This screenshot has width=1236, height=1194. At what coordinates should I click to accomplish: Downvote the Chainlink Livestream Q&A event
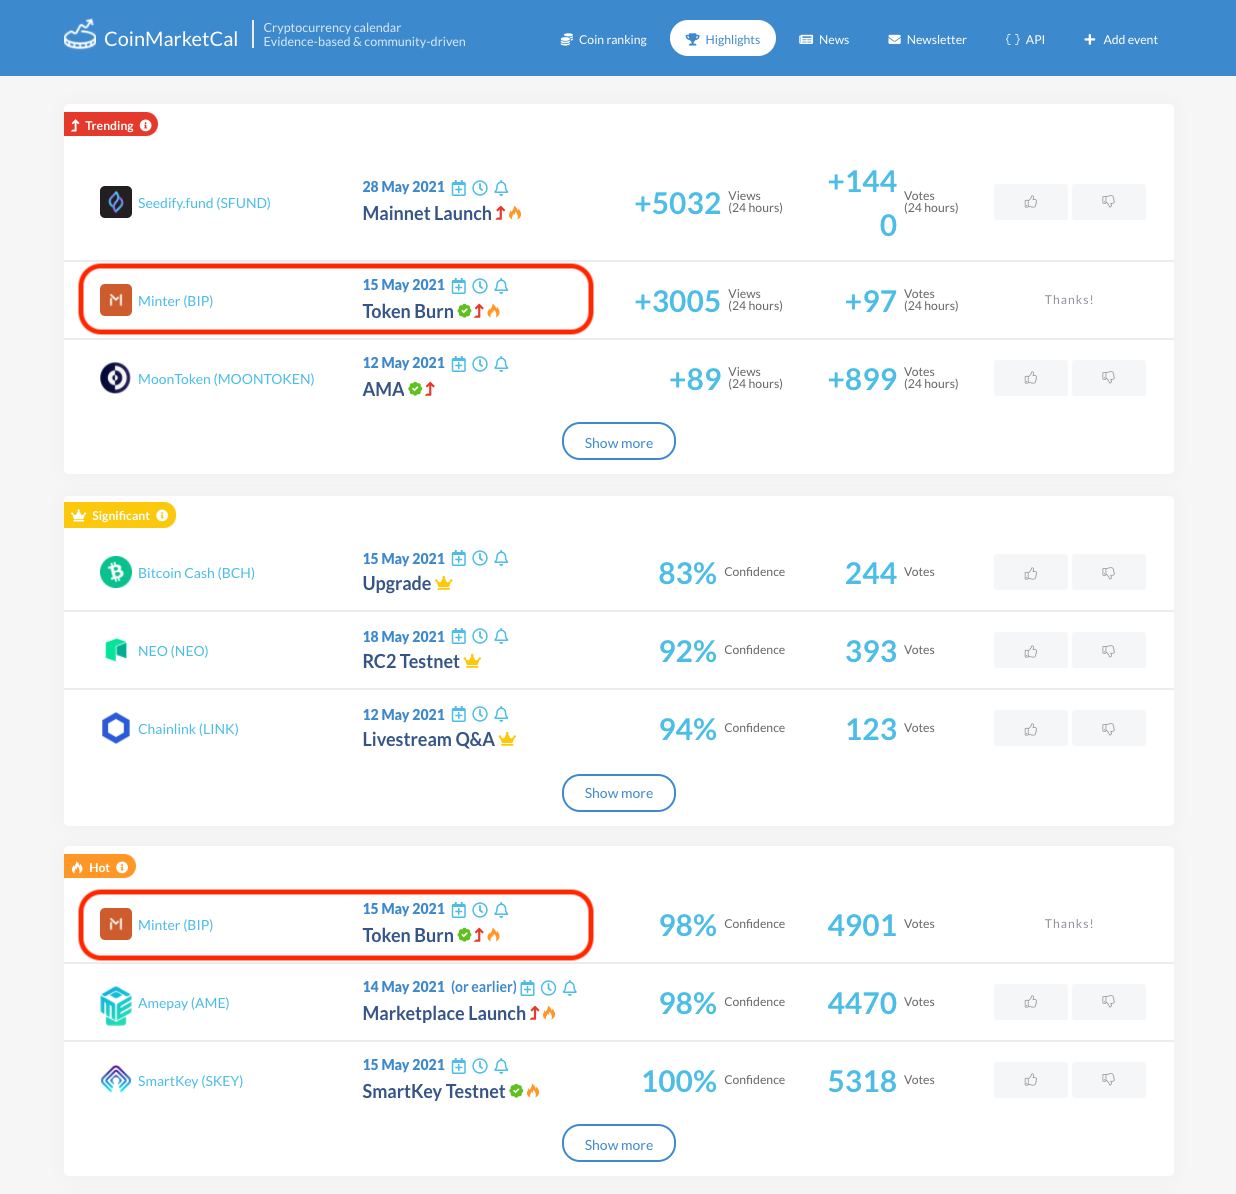tap(1109, 728)
